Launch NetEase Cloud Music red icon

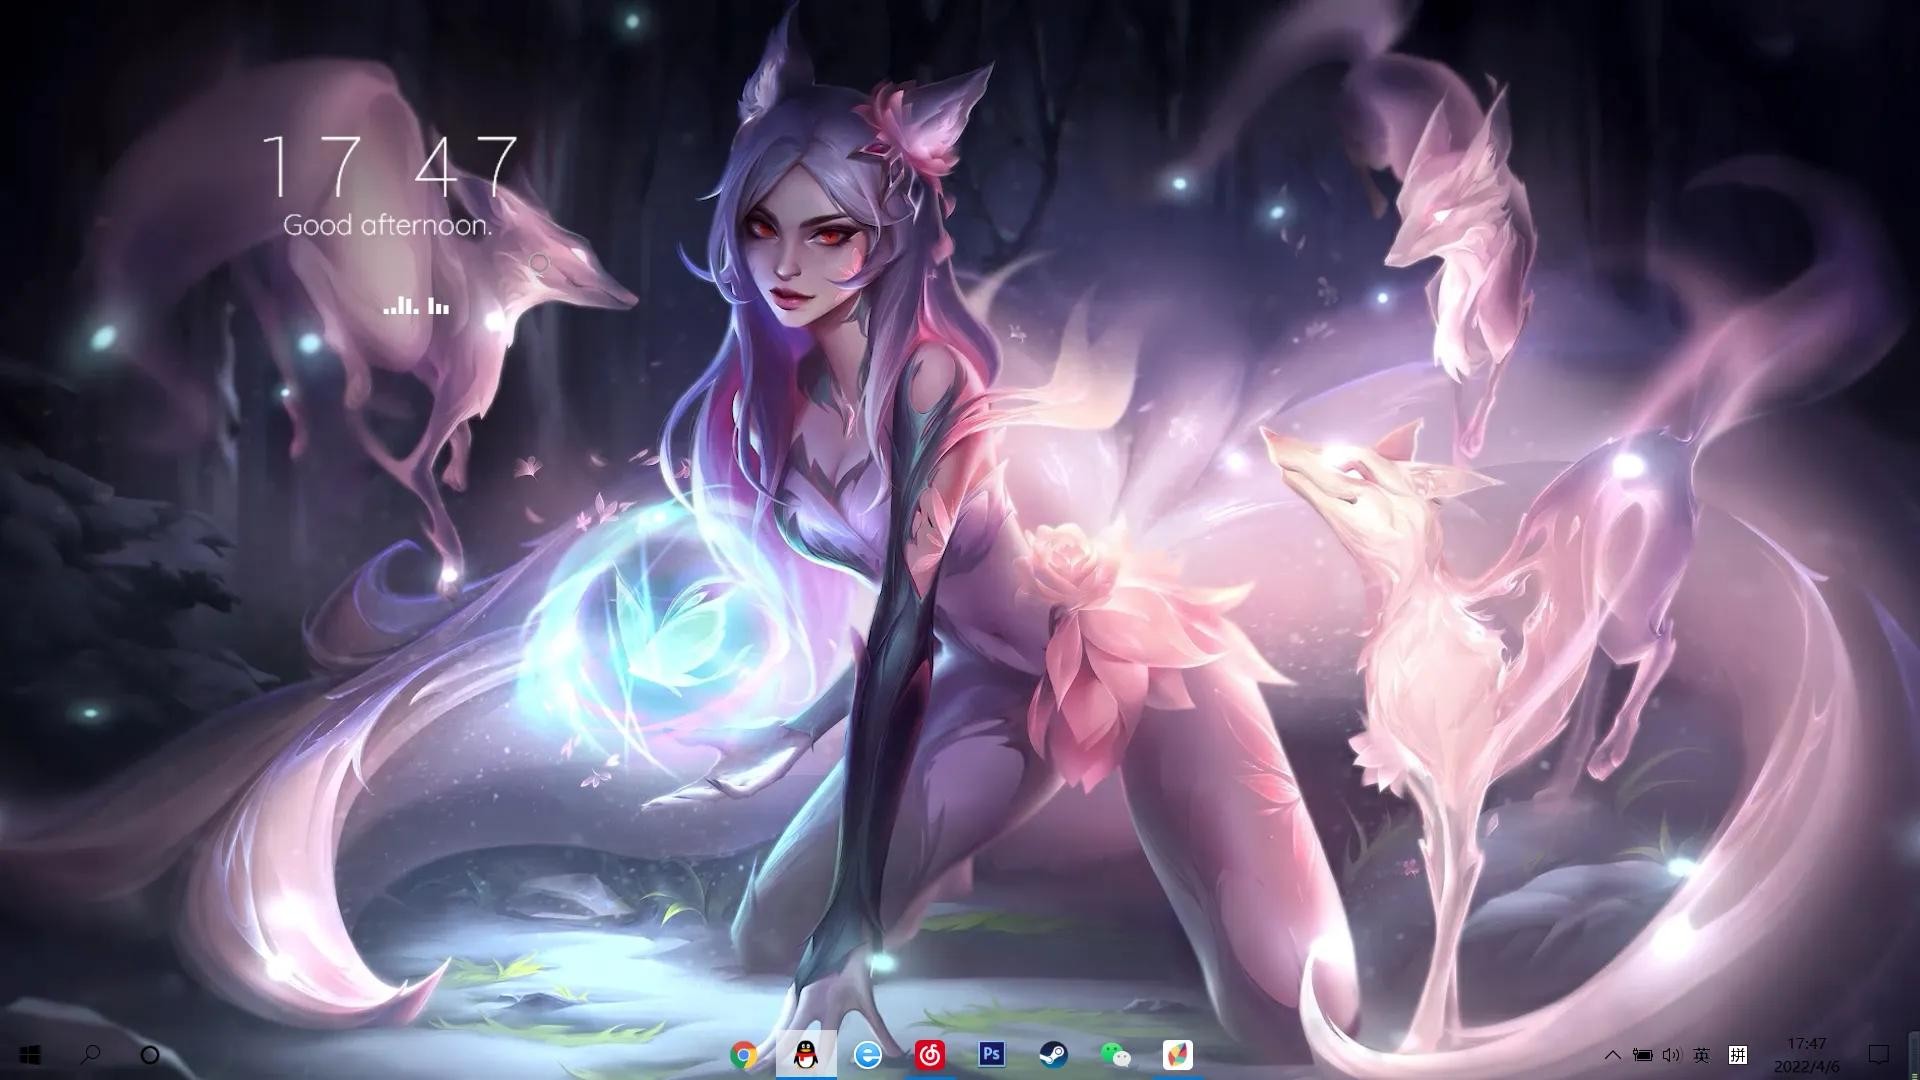coord(930,1055)
